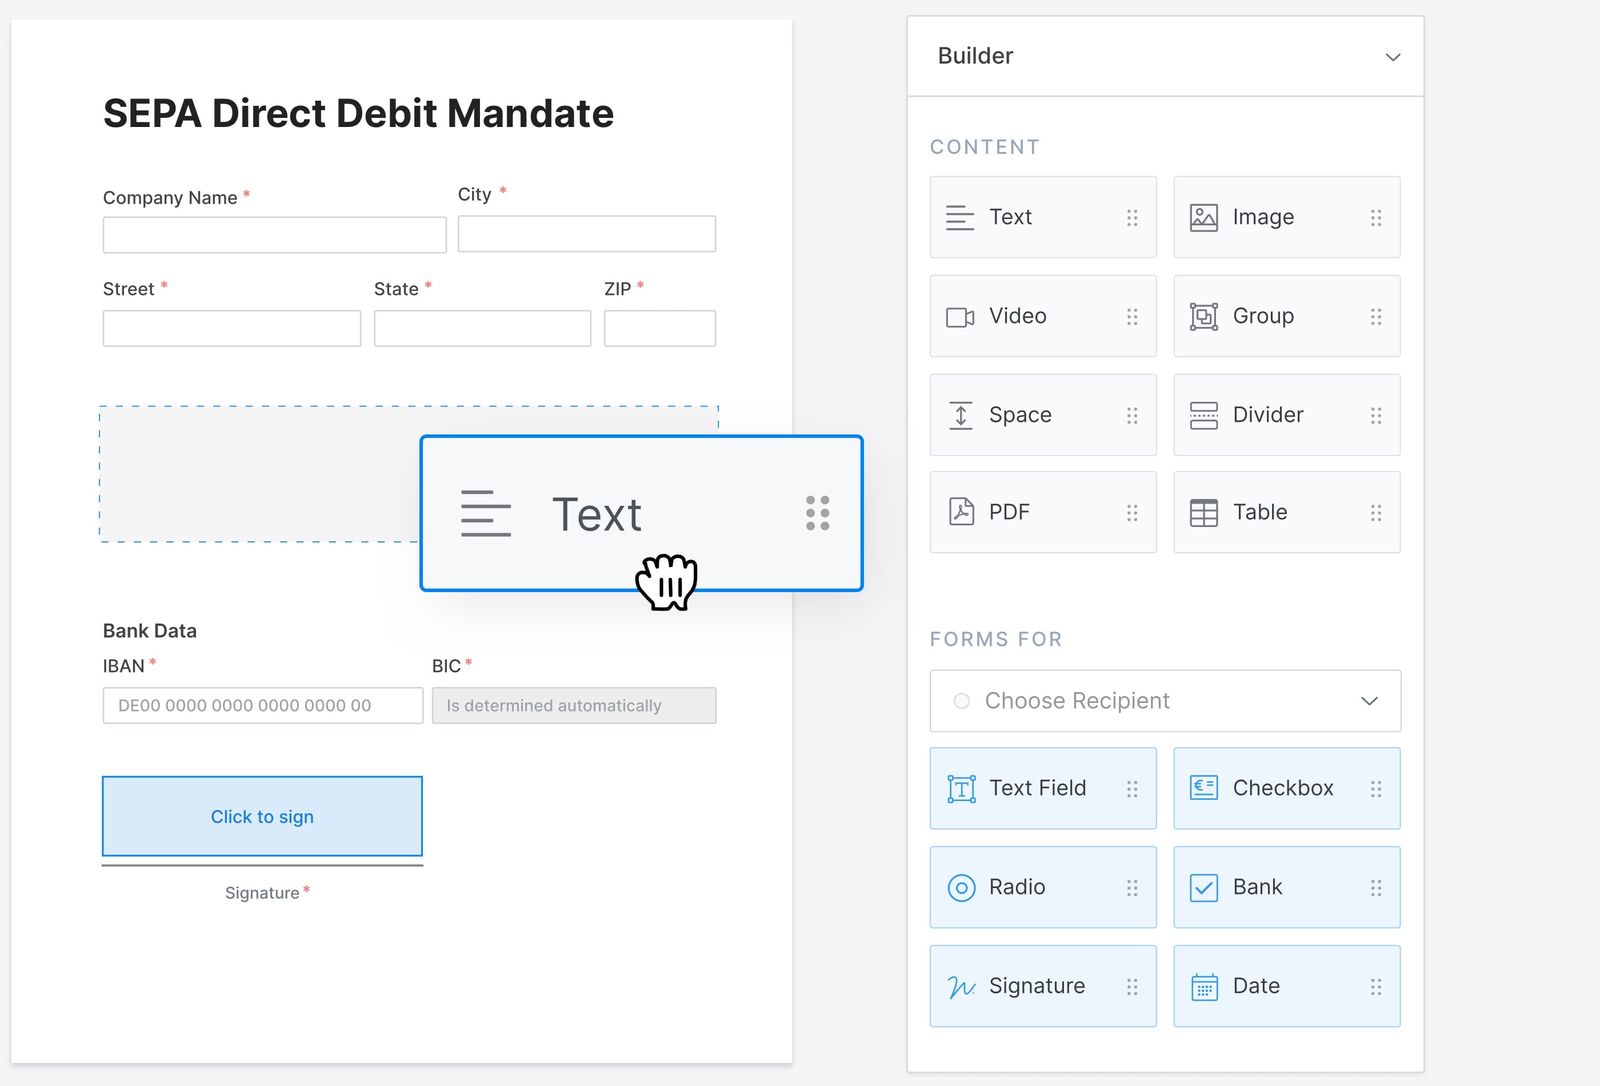The height and width of the screenshot is (1086, 1600).
Task: Select the Space element icon
Action: click(960, 414)
